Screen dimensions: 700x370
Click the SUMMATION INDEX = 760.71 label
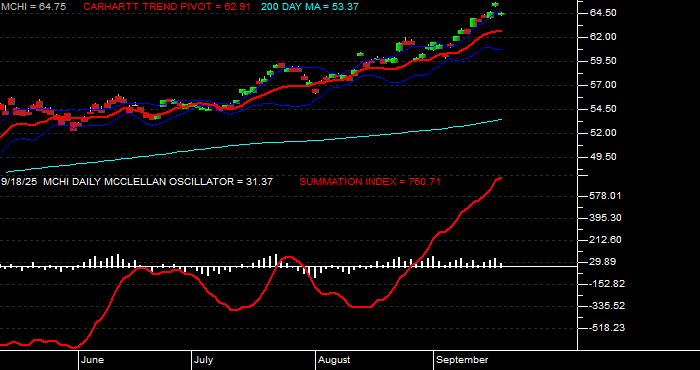coord(370,182)
